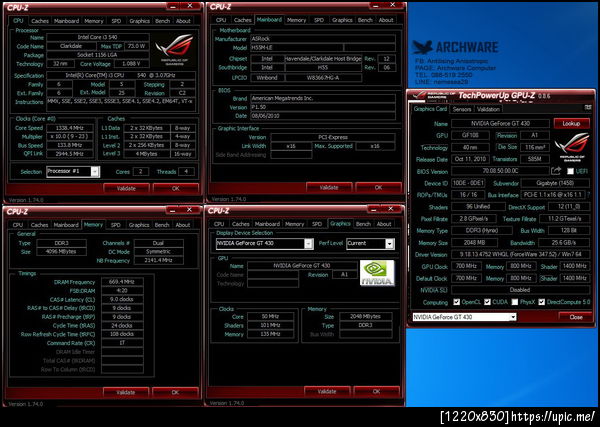Click the share BIOS export icon in GPU-Z
The image size is (600, 427).
(556, 171)
